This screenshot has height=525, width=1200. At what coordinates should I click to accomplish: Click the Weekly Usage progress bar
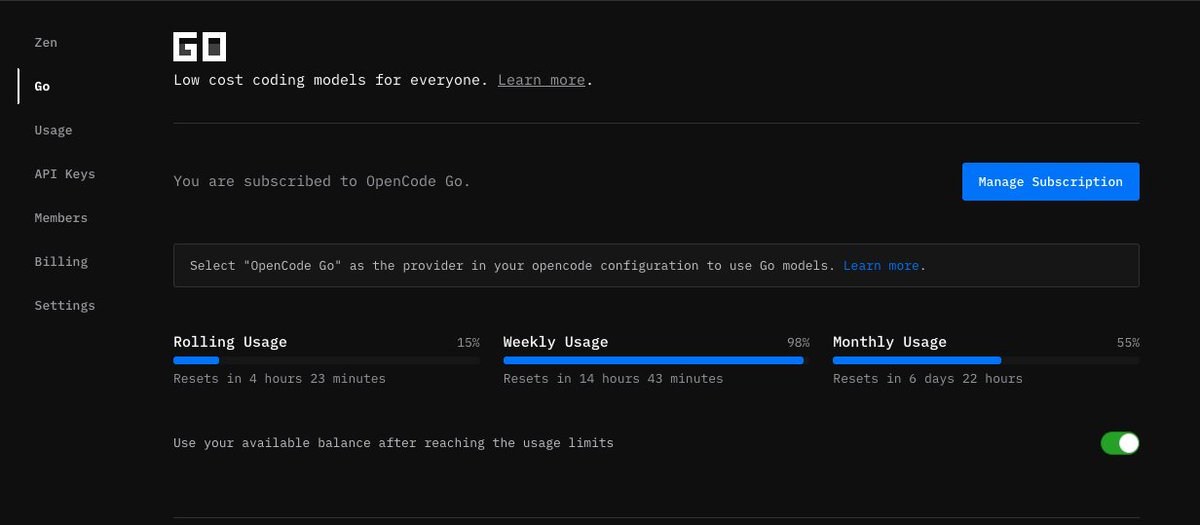click(x=656, y=360)
